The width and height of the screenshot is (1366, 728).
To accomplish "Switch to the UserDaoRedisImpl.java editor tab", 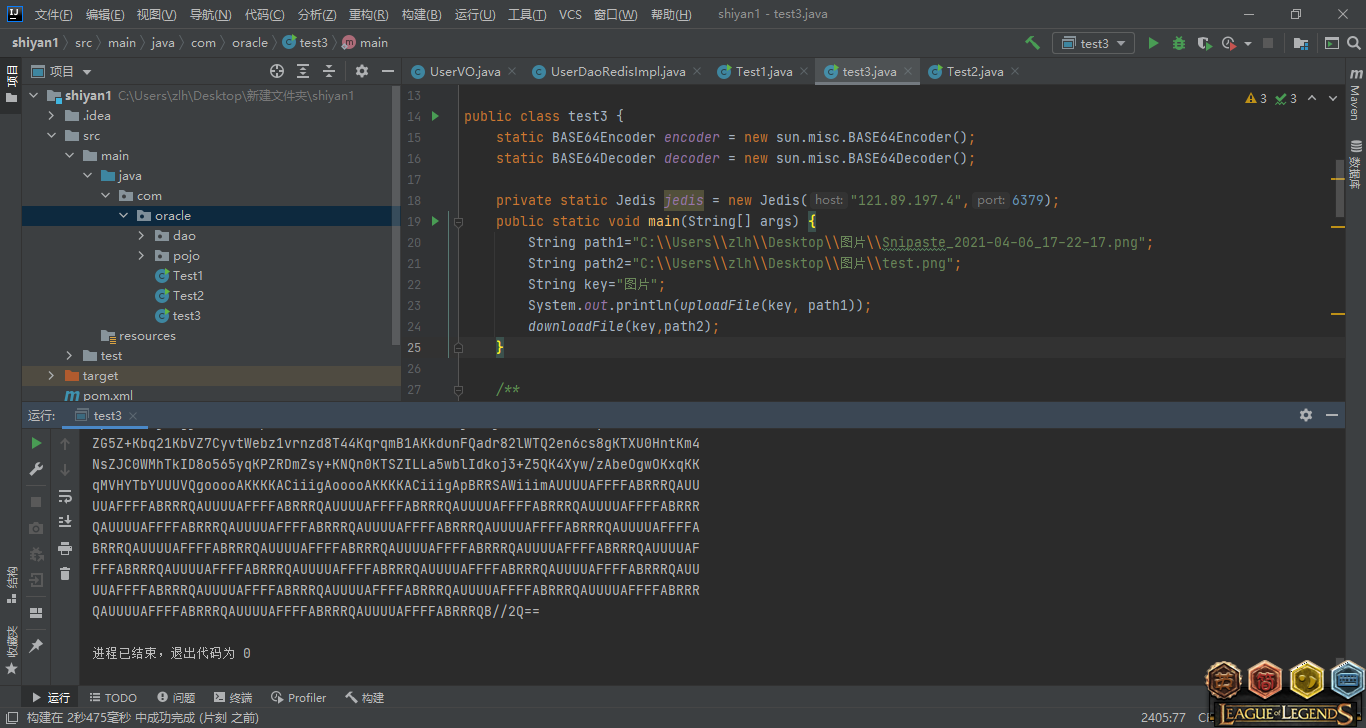I will pyautogui.click(x=617, y=71).
